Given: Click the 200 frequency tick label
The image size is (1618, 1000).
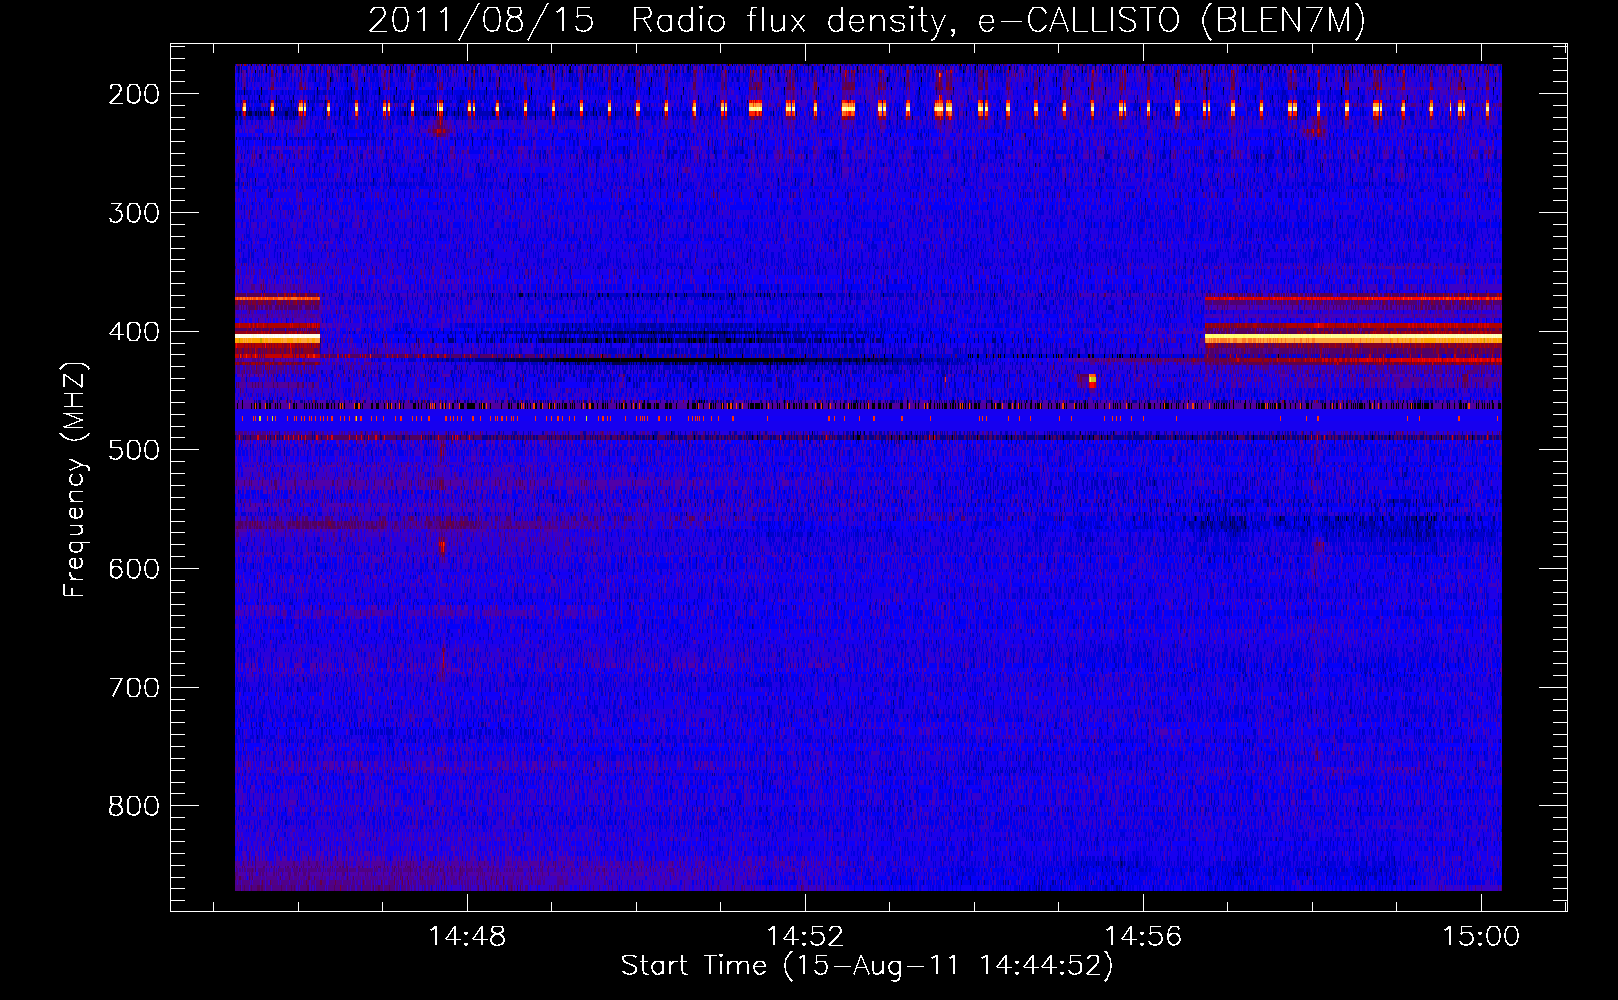Looking at the screenshot, I should 134,94.
